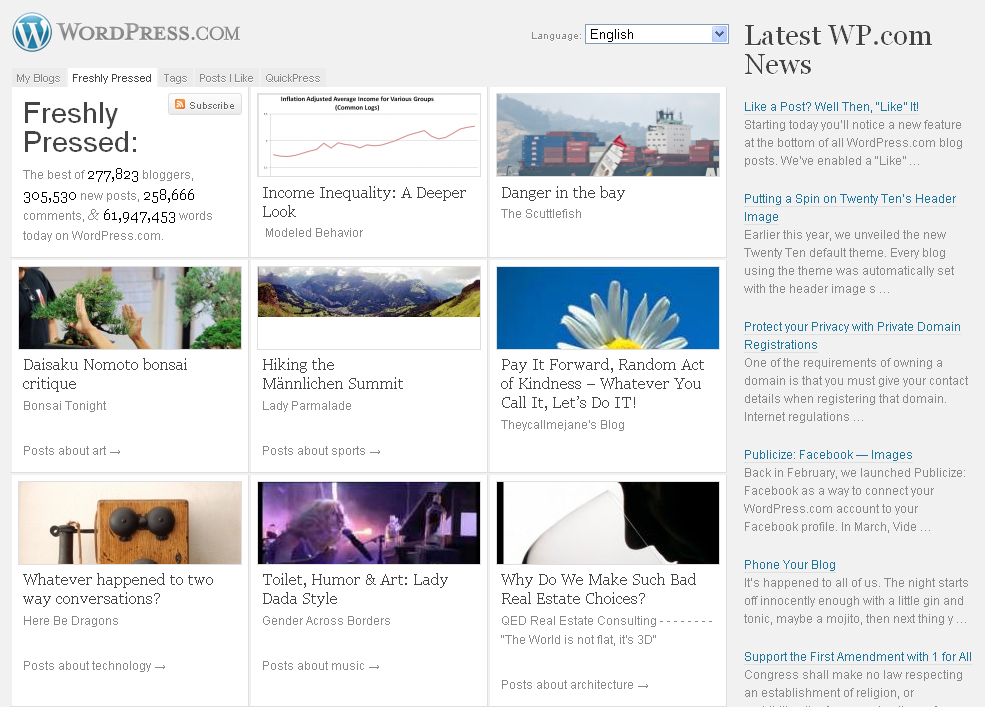This screenshot has width=985, height=707.
Task: Open the QuickPress tab
Action: pos(293,78)
